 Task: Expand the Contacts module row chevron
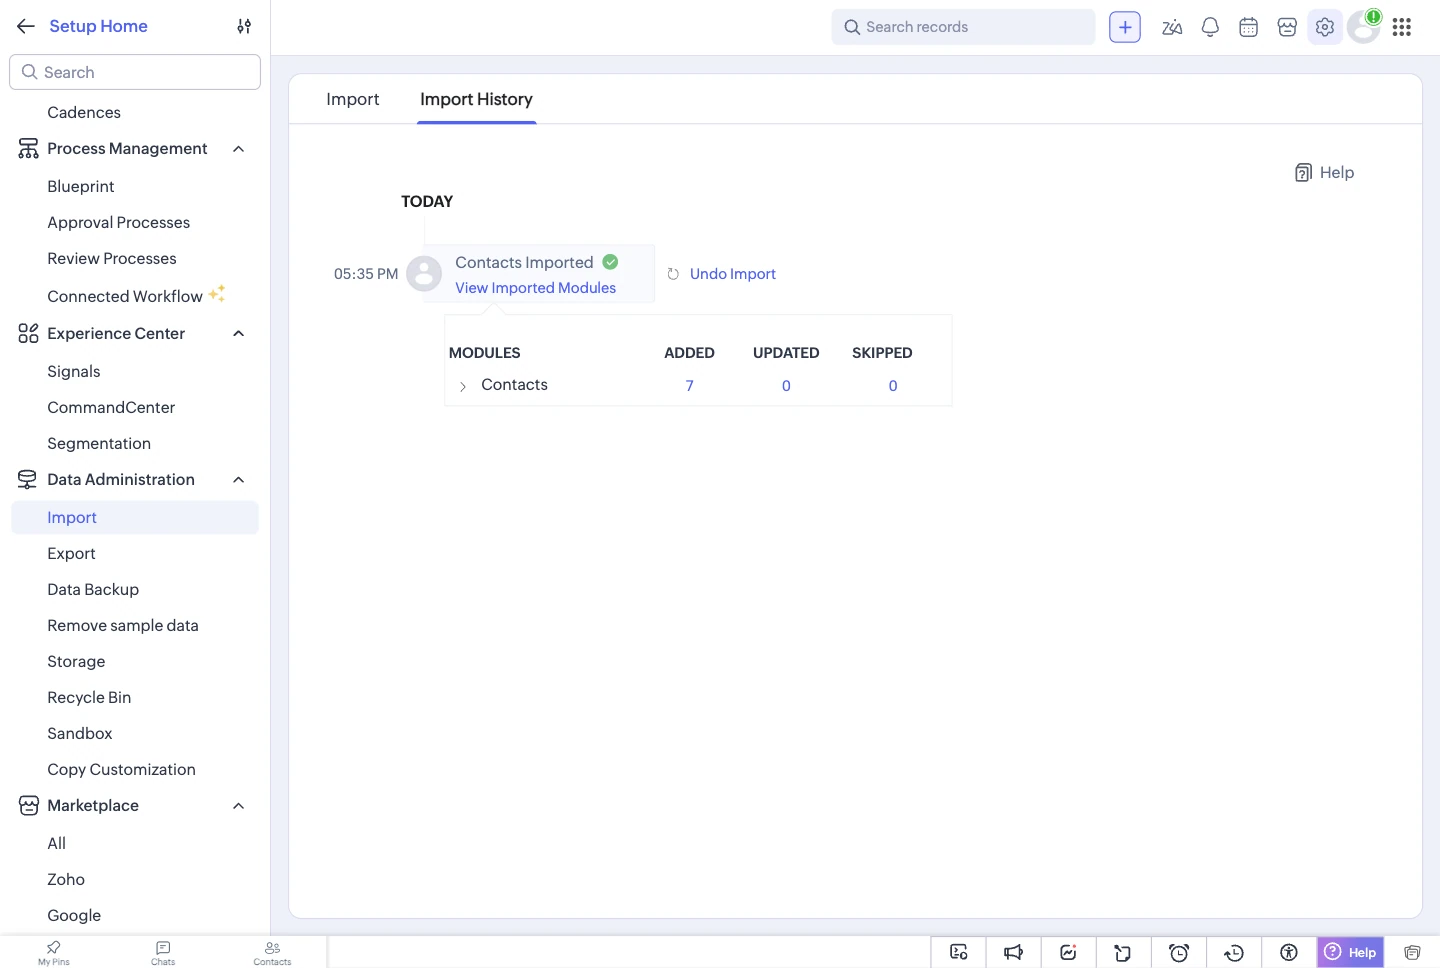click(x=462, y=386)
